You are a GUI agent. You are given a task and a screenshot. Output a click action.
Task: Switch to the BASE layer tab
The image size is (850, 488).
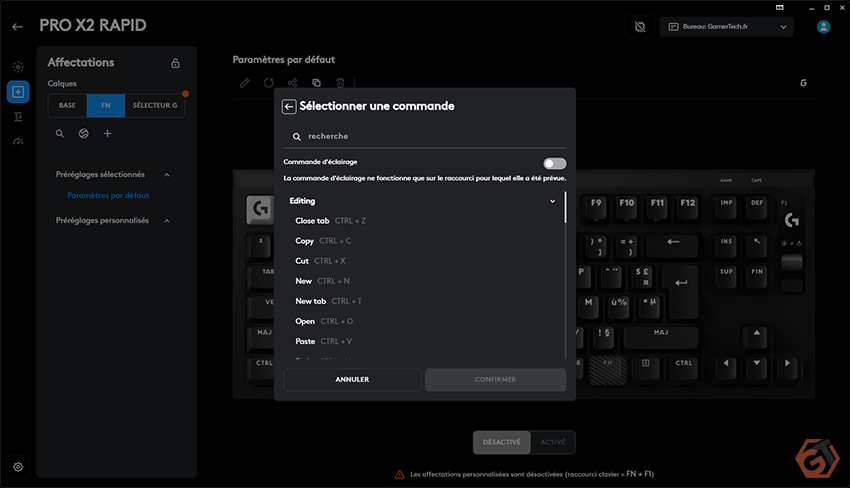tap(67, 105)
